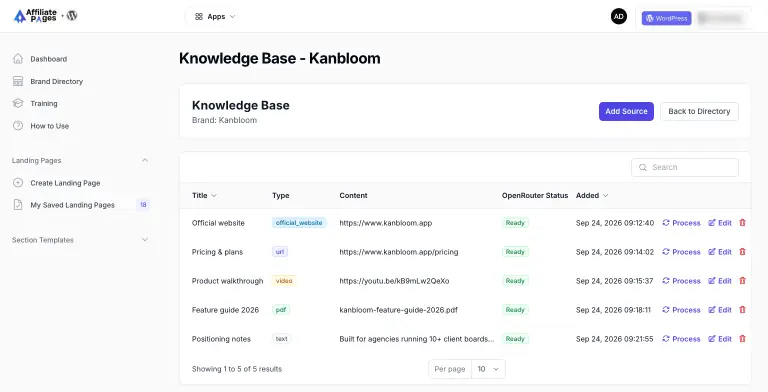This screenshot has height=392, width=768.
Task: Edit the Product walkthrough source
Action: pos(720,281)
